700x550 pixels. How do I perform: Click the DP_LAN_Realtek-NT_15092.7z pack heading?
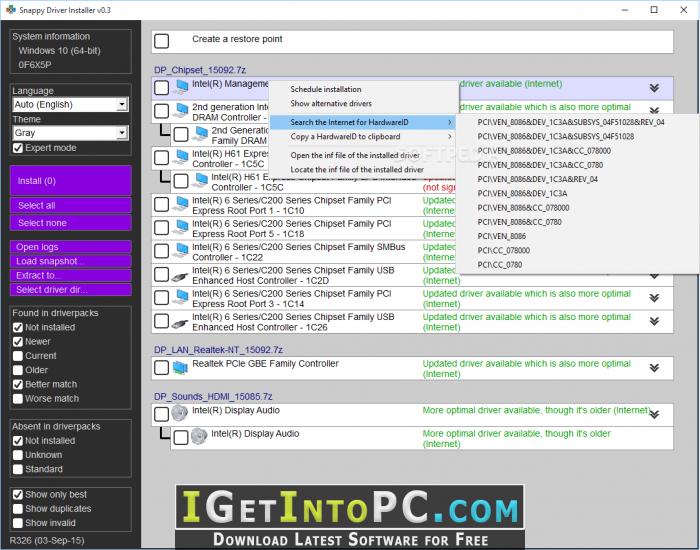coord(218,350)
